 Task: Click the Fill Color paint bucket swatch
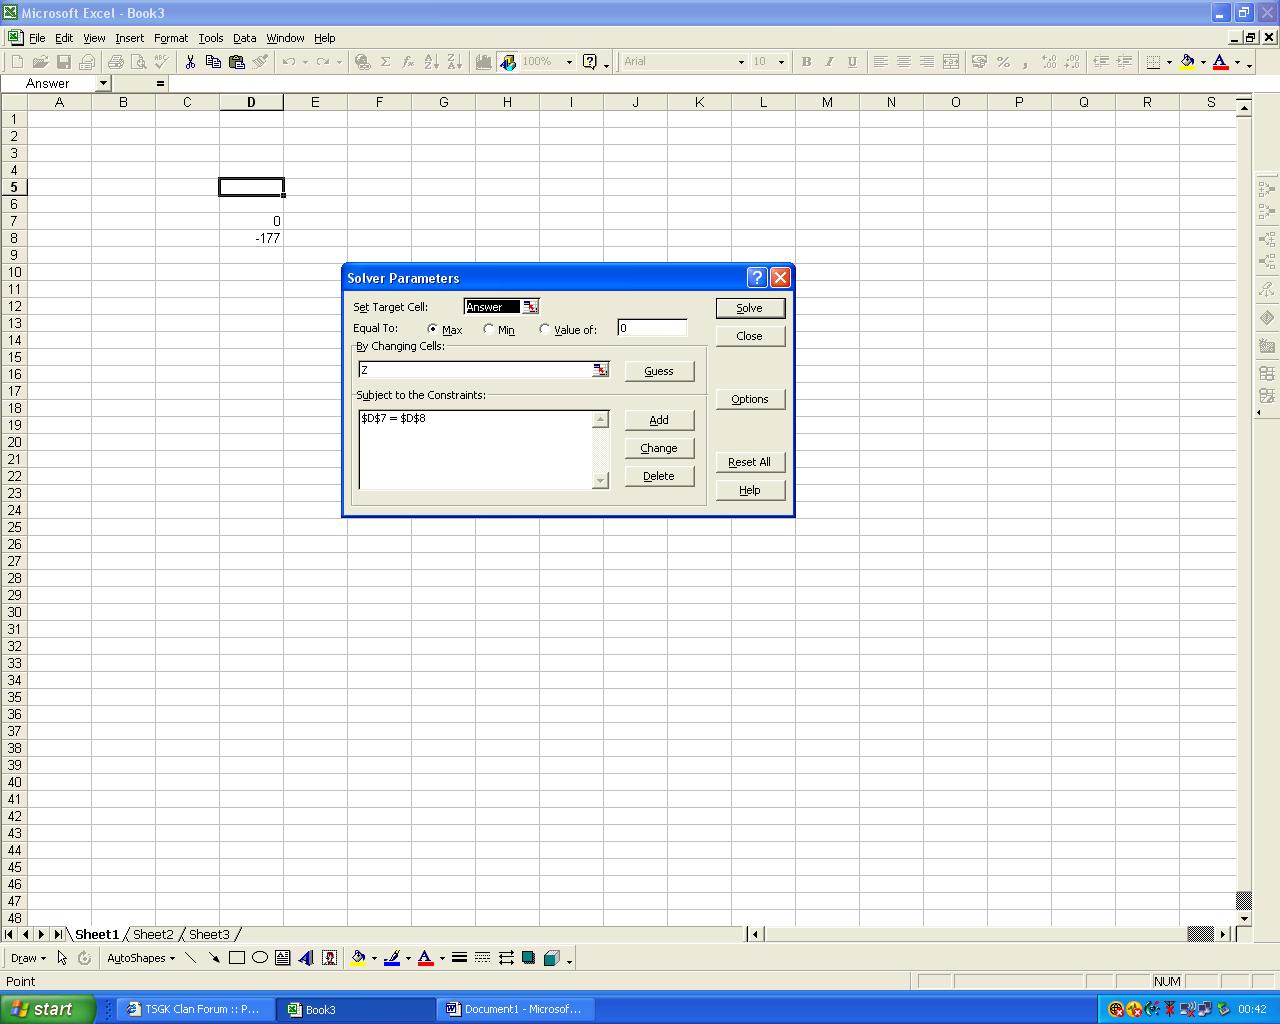tap(1187, 62)
